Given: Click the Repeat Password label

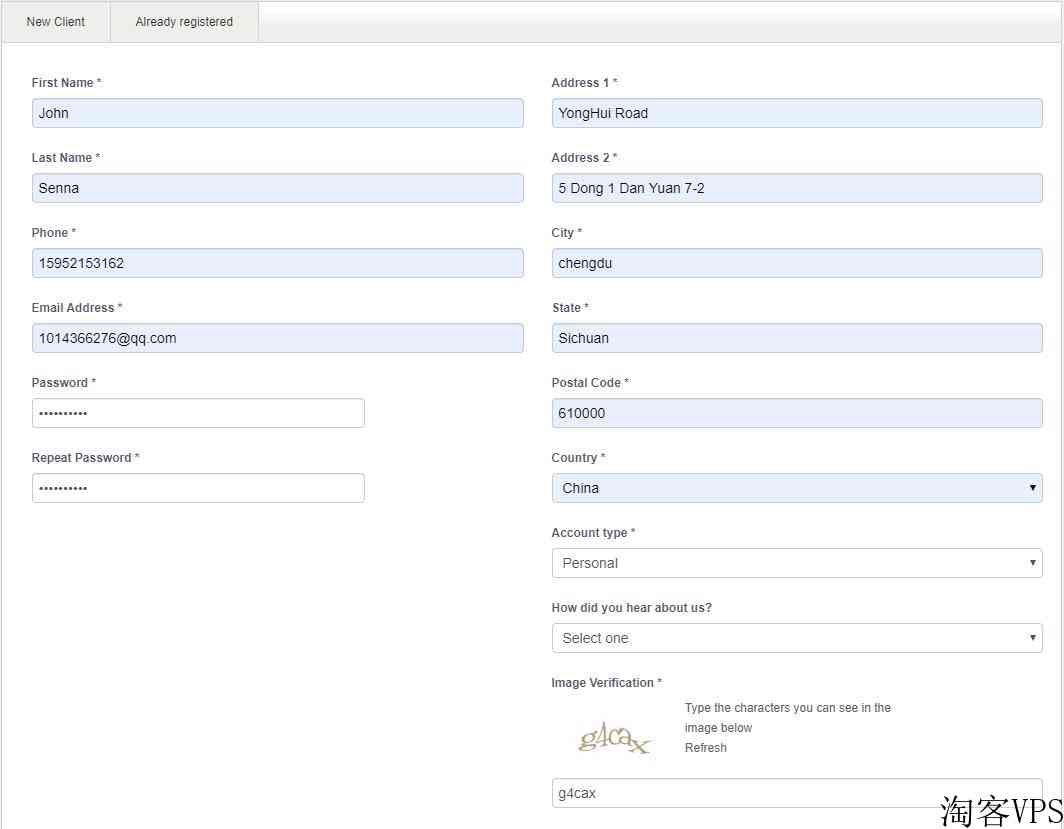Looking at the screenshot, I should [86, 457].
